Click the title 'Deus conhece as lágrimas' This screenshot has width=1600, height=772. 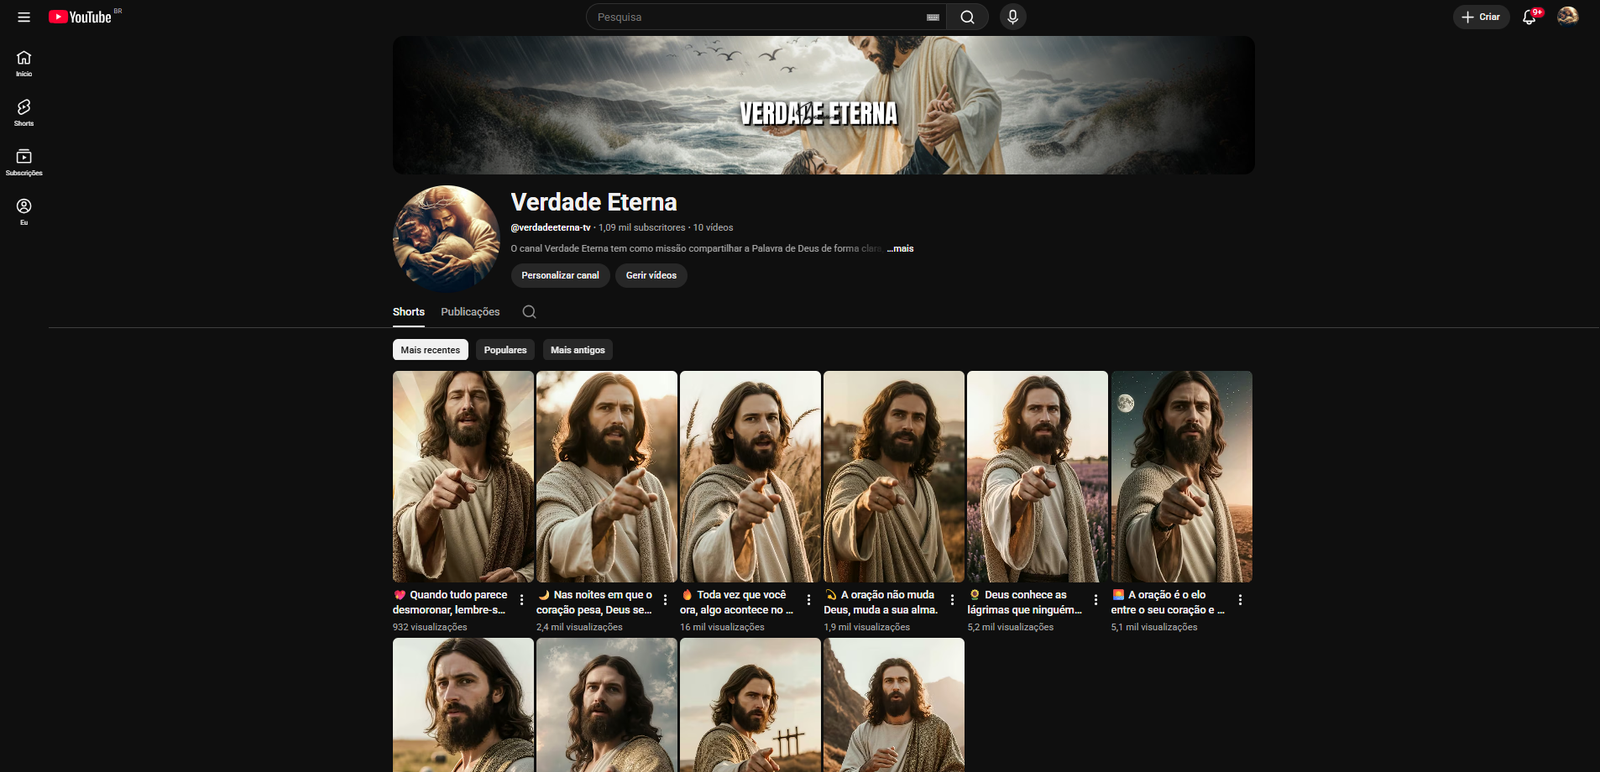point(1025,602)
